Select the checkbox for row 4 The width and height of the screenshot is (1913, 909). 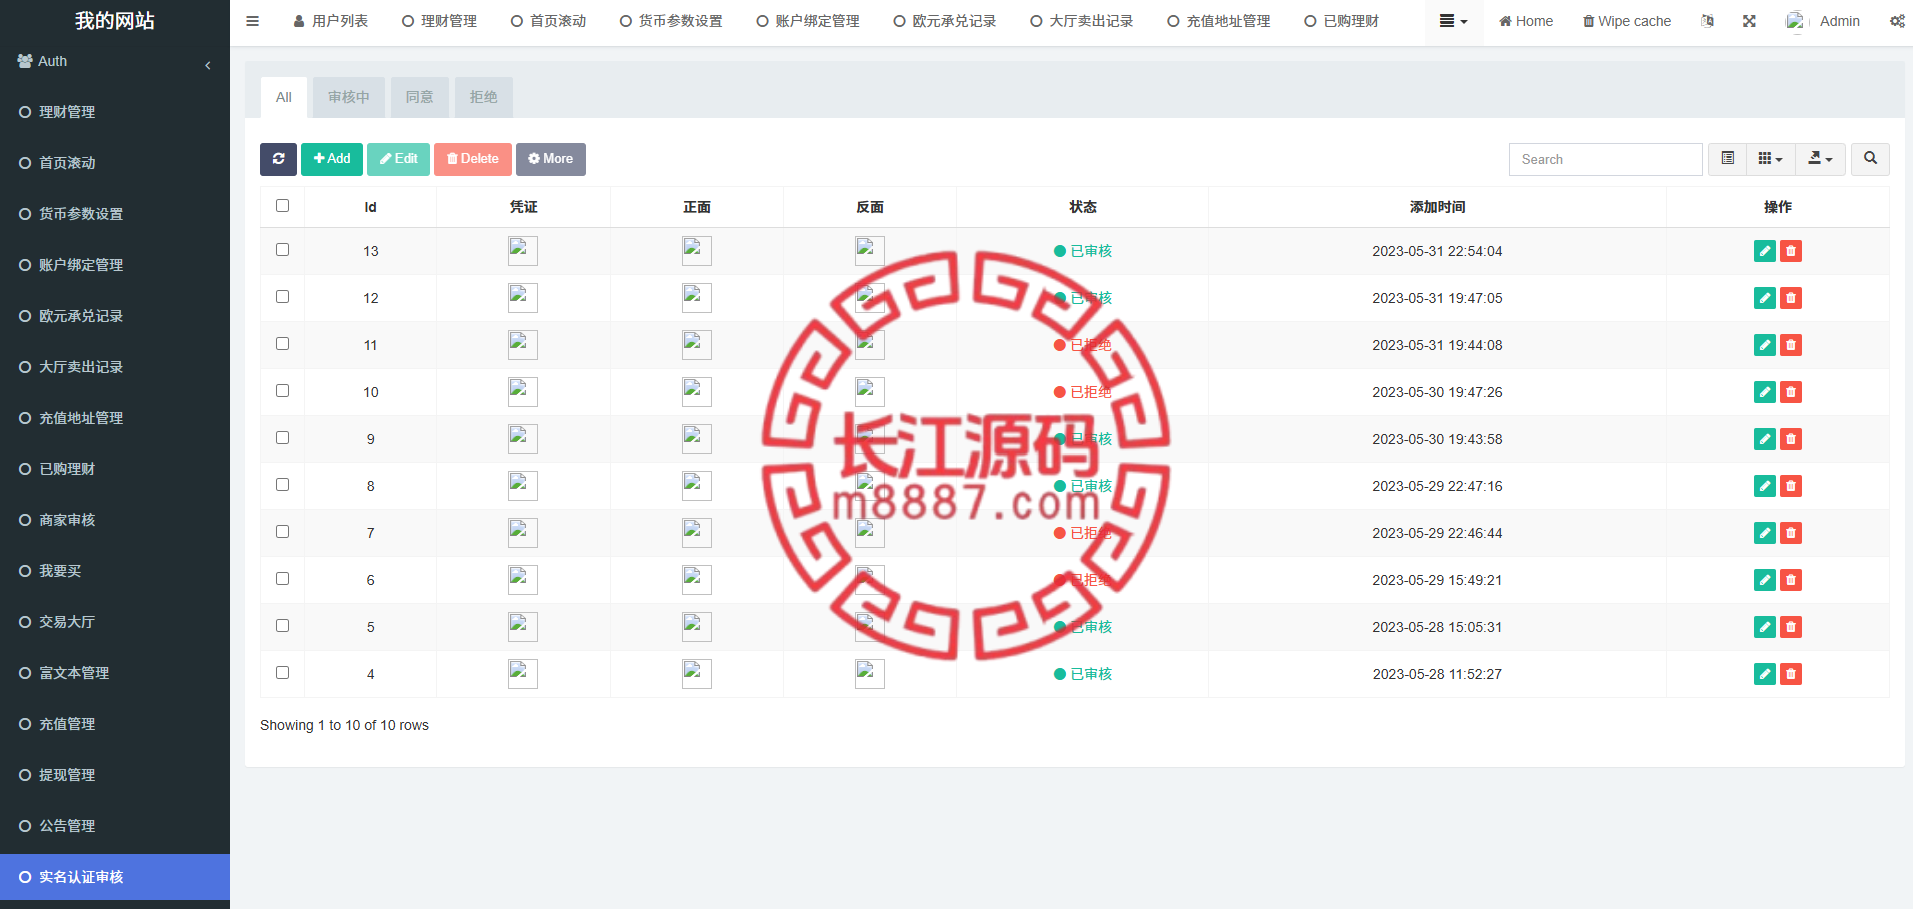[282, 673]
